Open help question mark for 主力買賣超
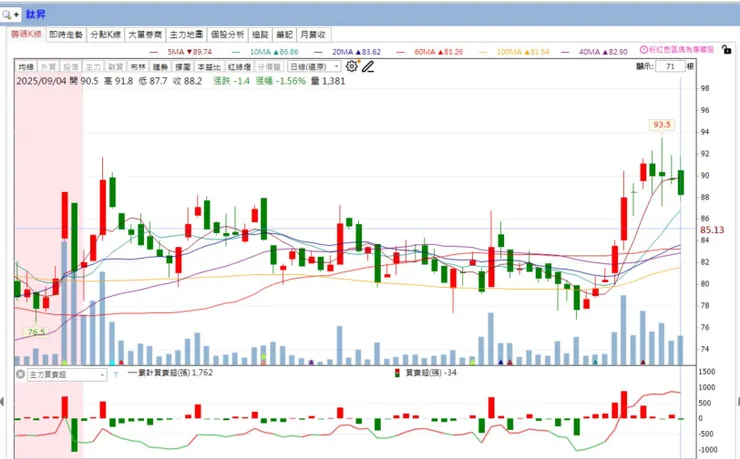Viewport: 740px width, 459px height. click(116, 375)
